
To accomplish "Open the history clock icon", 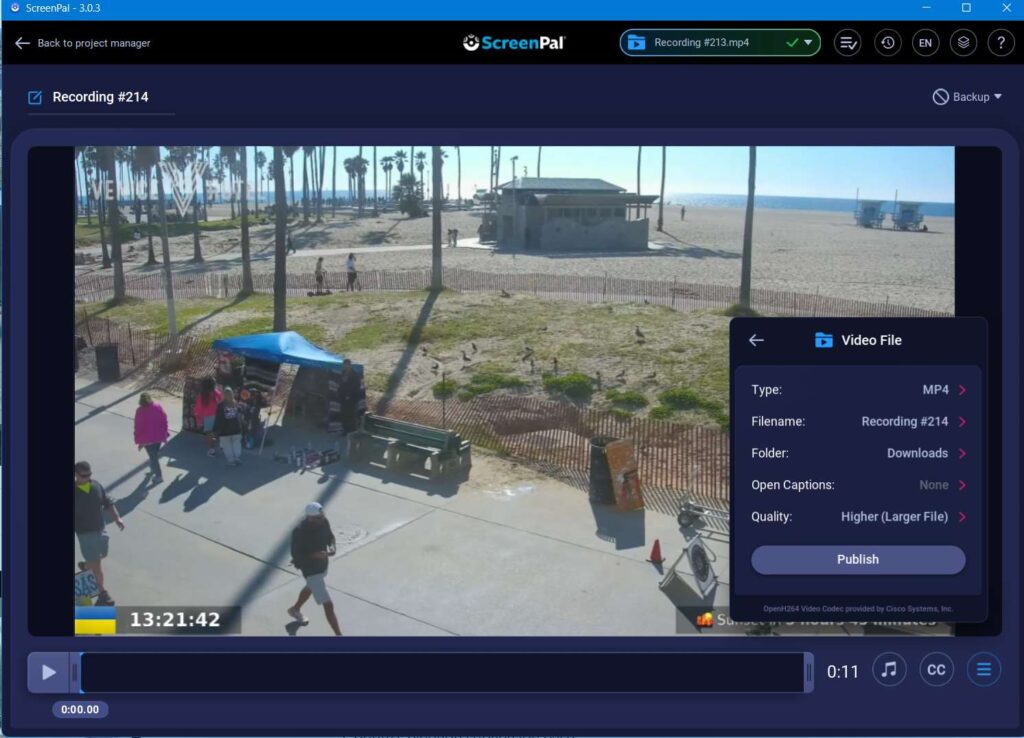I will pyautogui.click(x=887, y=43).
